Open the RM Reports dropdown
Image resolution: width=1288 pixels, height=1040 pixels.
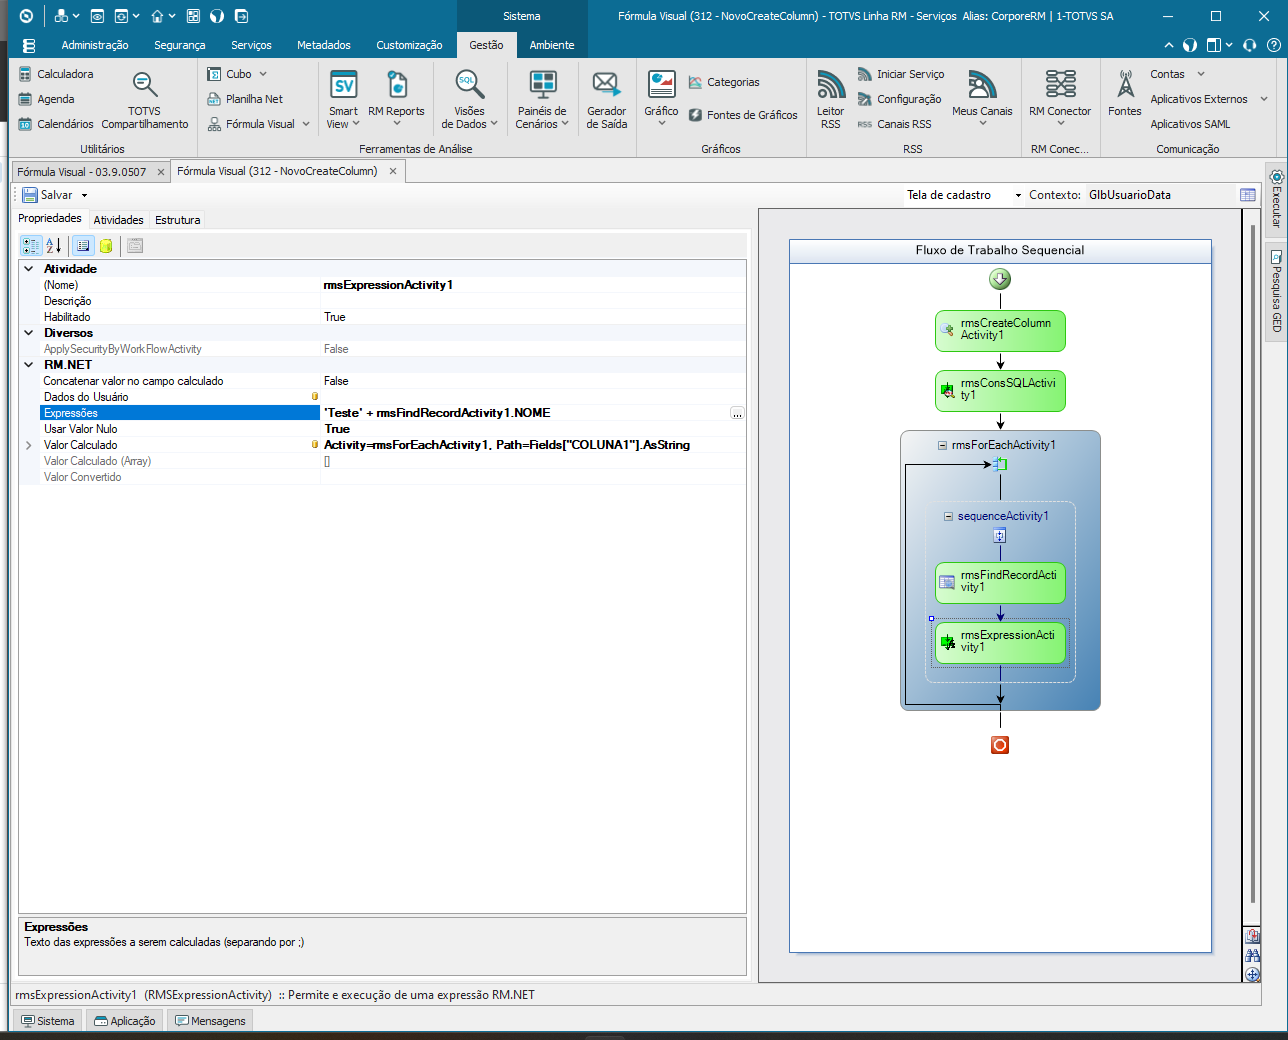point(396,99)
